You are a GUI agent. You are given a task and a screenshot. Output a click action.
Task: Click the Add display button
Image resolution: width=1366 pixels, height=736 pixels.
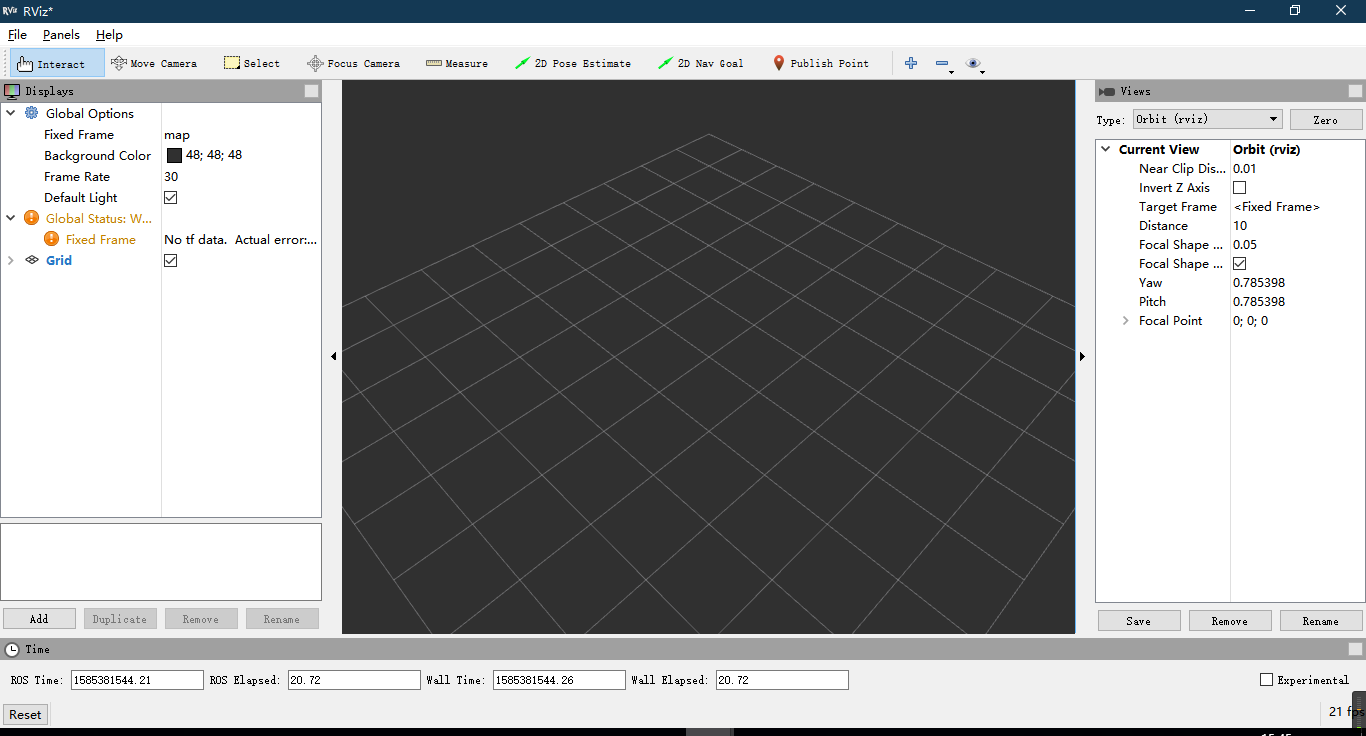(39, 619)
